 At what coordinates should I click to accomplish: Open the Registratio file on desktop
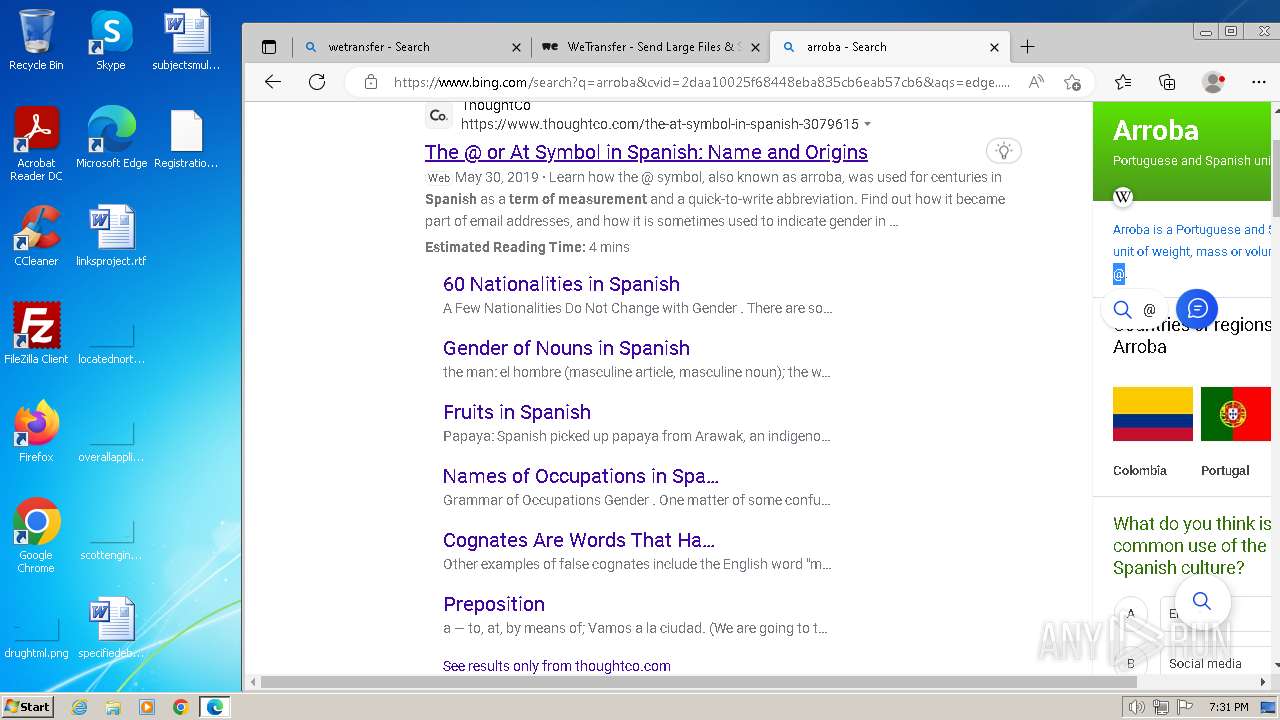(x=186, y=138)
